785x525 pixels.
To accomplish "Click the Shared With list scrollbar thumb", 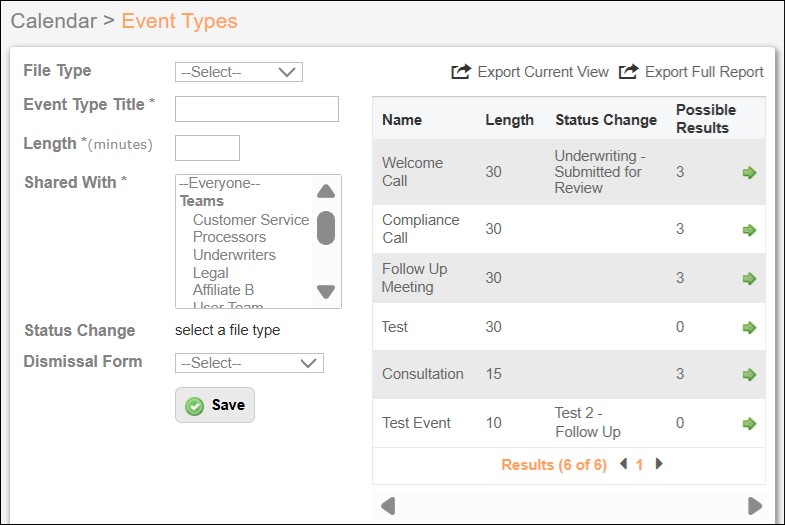I will 326,228.
